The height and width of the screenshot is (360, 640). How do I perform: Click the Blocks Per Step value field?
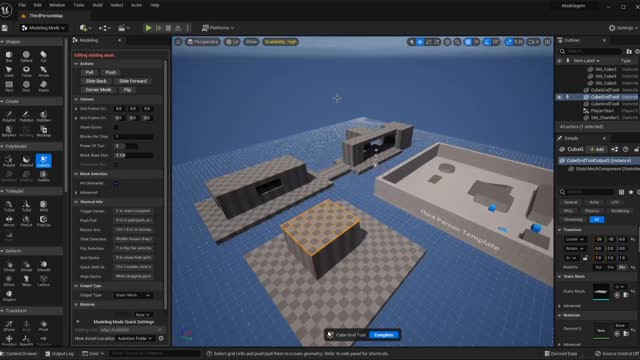click(133, 137)
